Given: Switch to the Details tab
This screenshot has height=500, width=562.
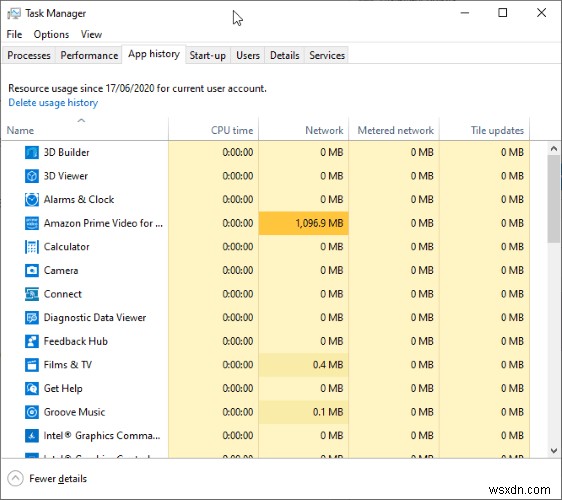Looking at the screenshot, I should [x=285, y=56].
